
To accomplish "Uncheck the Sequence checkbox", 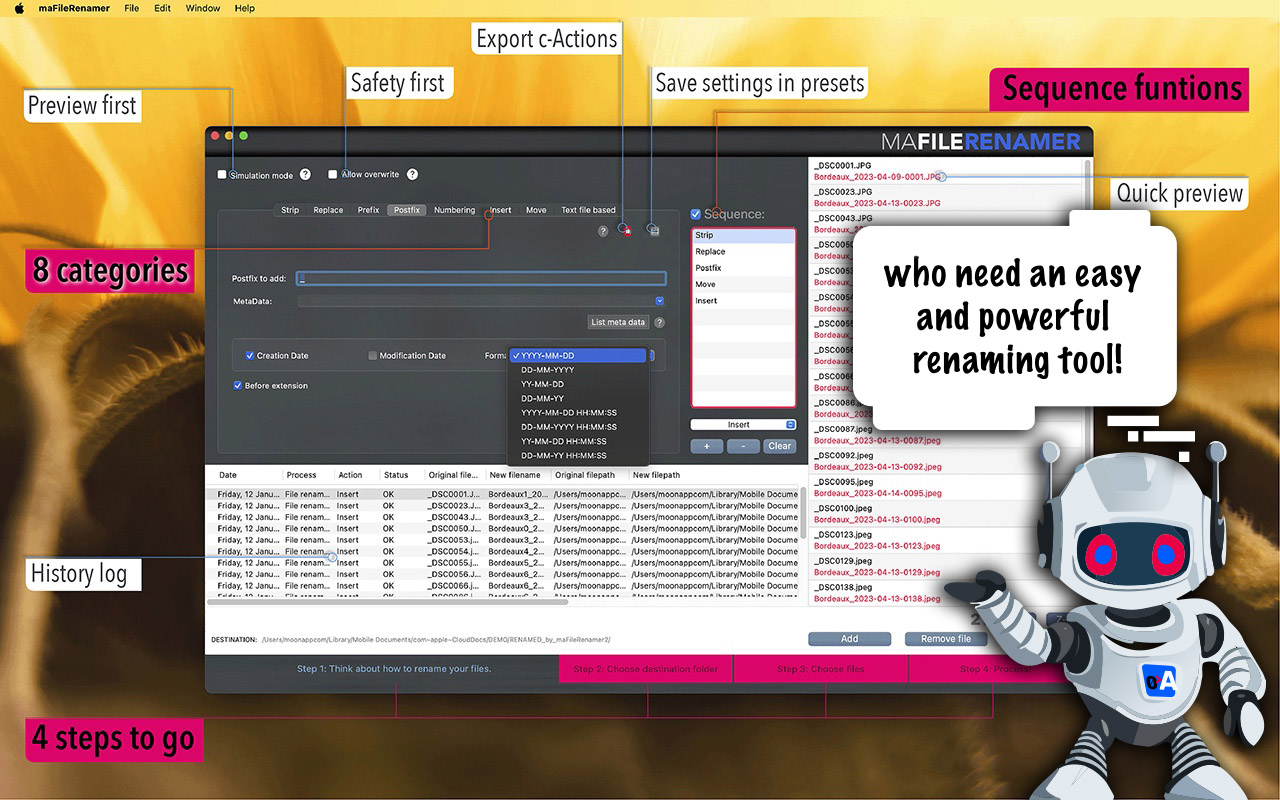I will [696, 214].
